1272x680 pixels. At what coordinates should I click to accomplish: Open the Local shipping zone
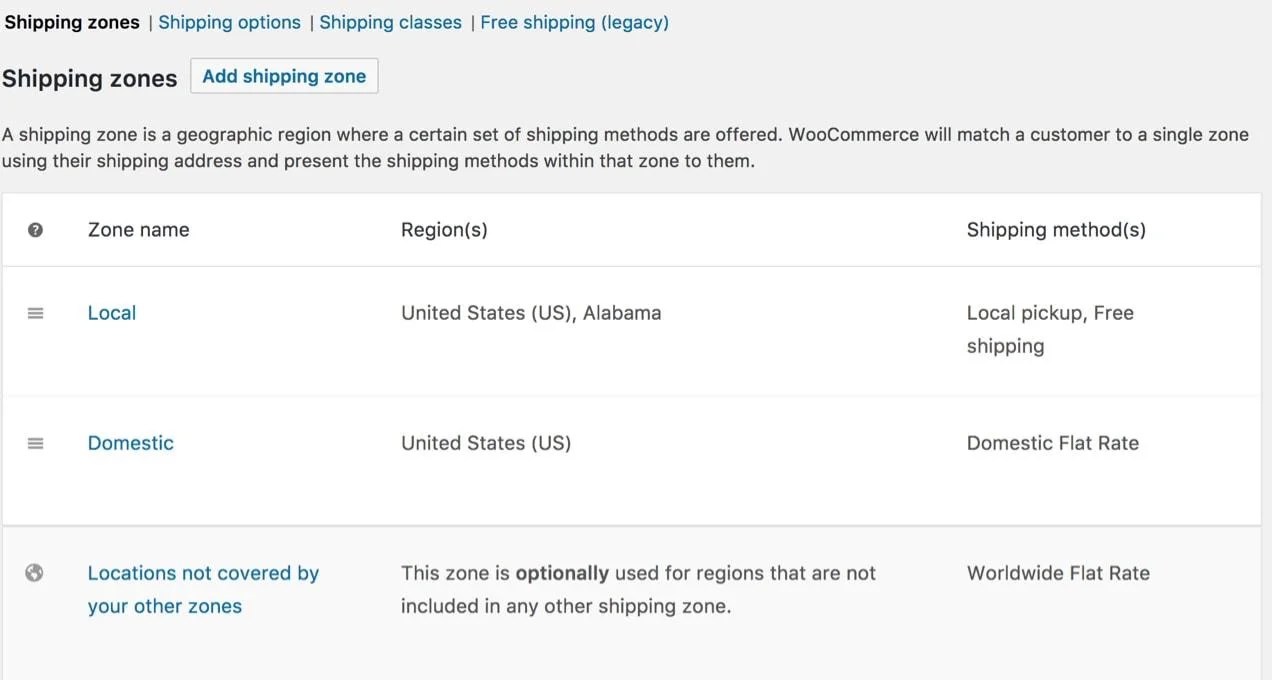111,313
